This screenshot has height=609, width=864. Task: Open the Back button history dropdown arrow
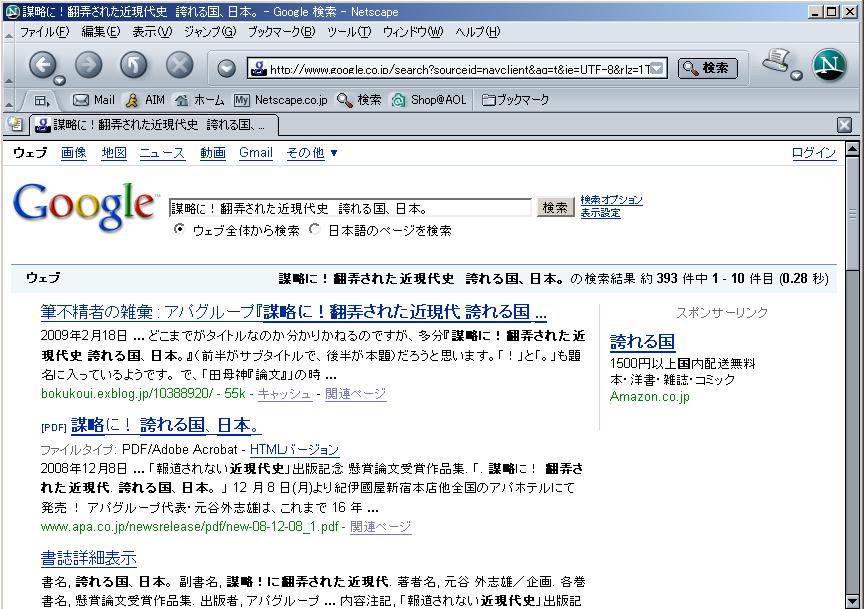click(60, 80)
